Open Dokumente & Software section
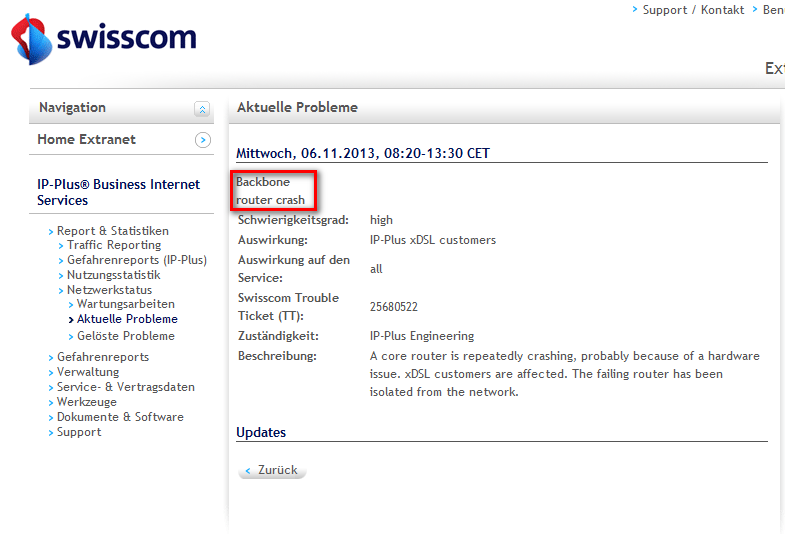 (120, 417)
